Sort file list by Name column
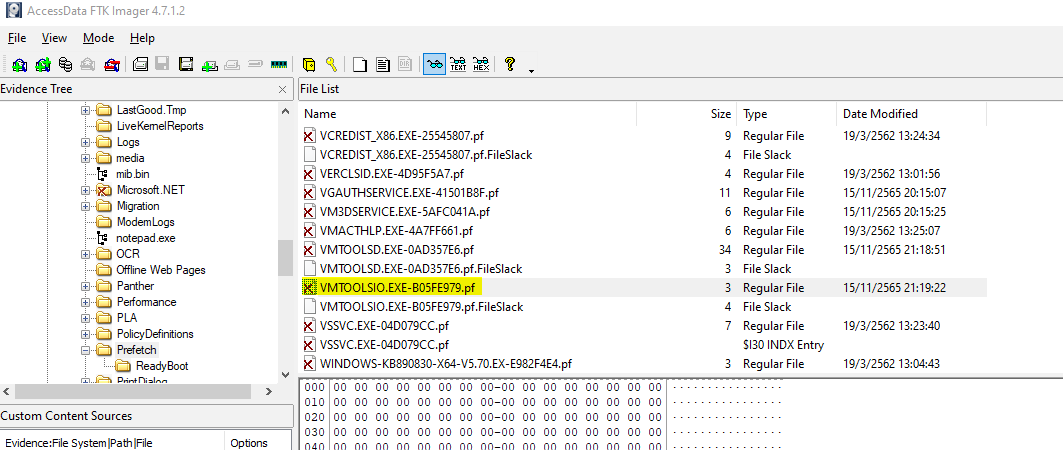The image size is (1063, 450). [468, 114]
